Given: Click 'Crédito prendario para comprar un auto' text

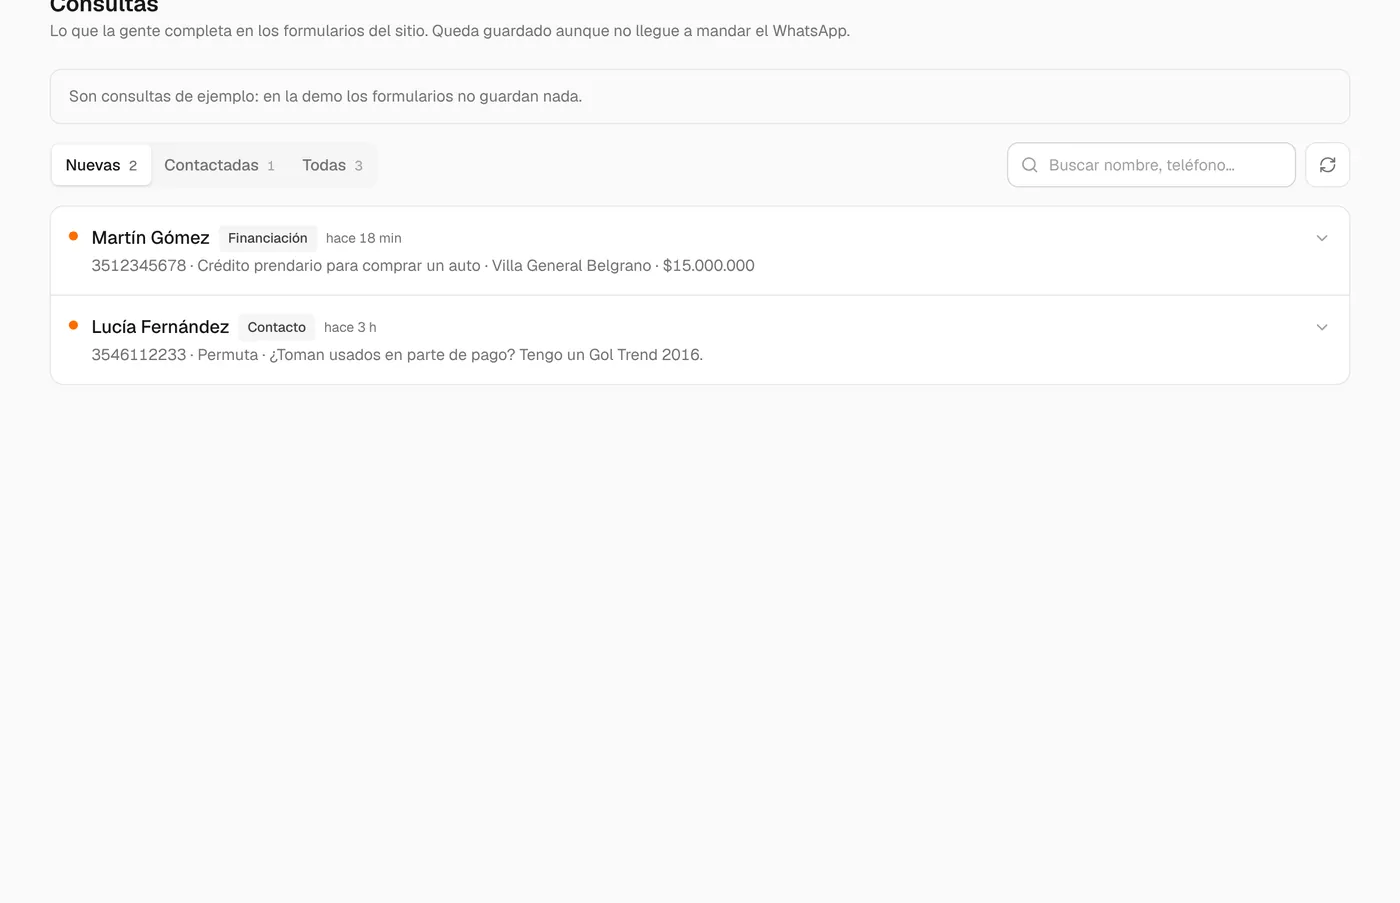Looking at the screenshot, I should pyautogui.click(x=339, y=265).
